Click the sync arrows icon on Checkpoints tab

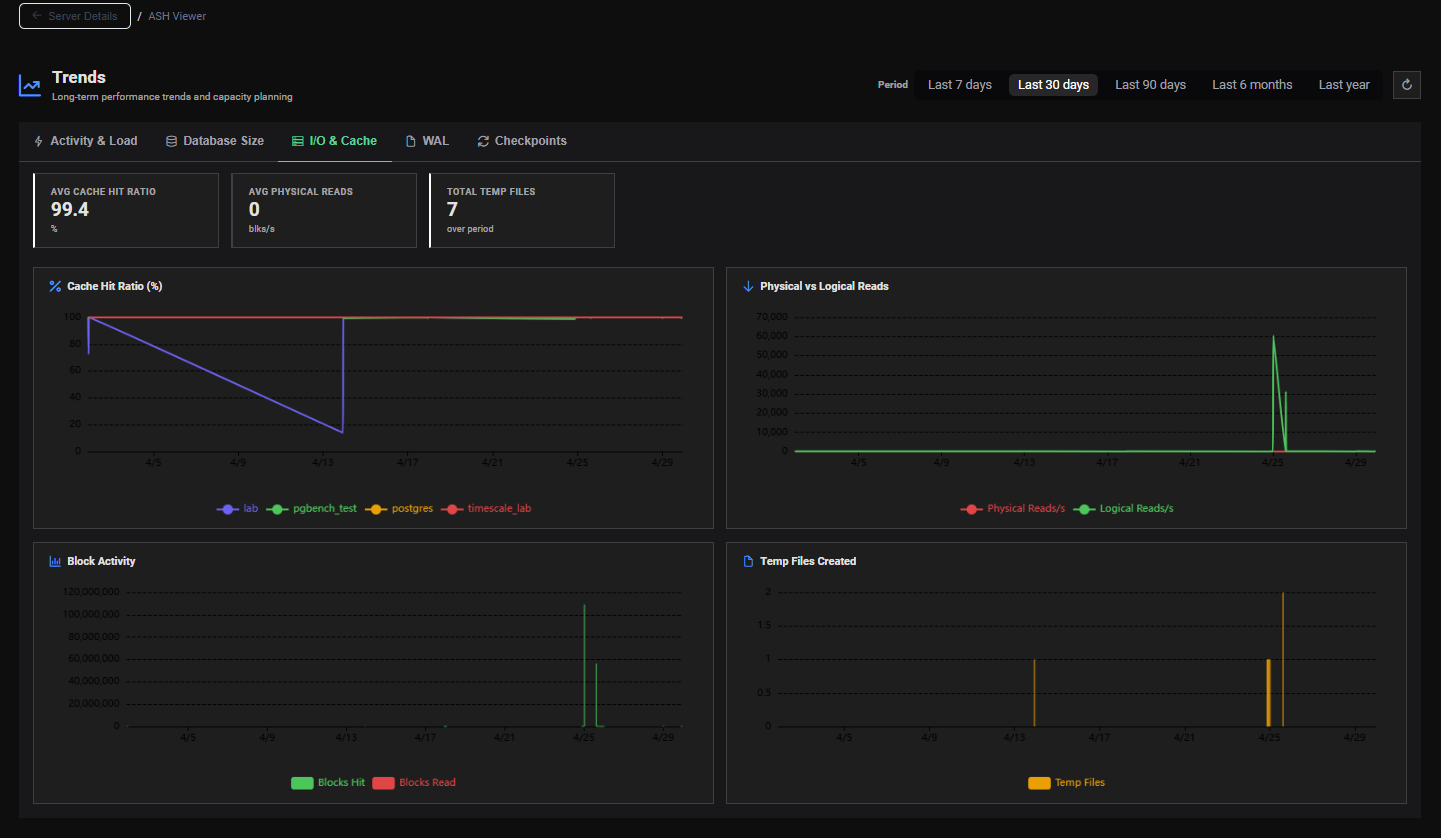483,141
